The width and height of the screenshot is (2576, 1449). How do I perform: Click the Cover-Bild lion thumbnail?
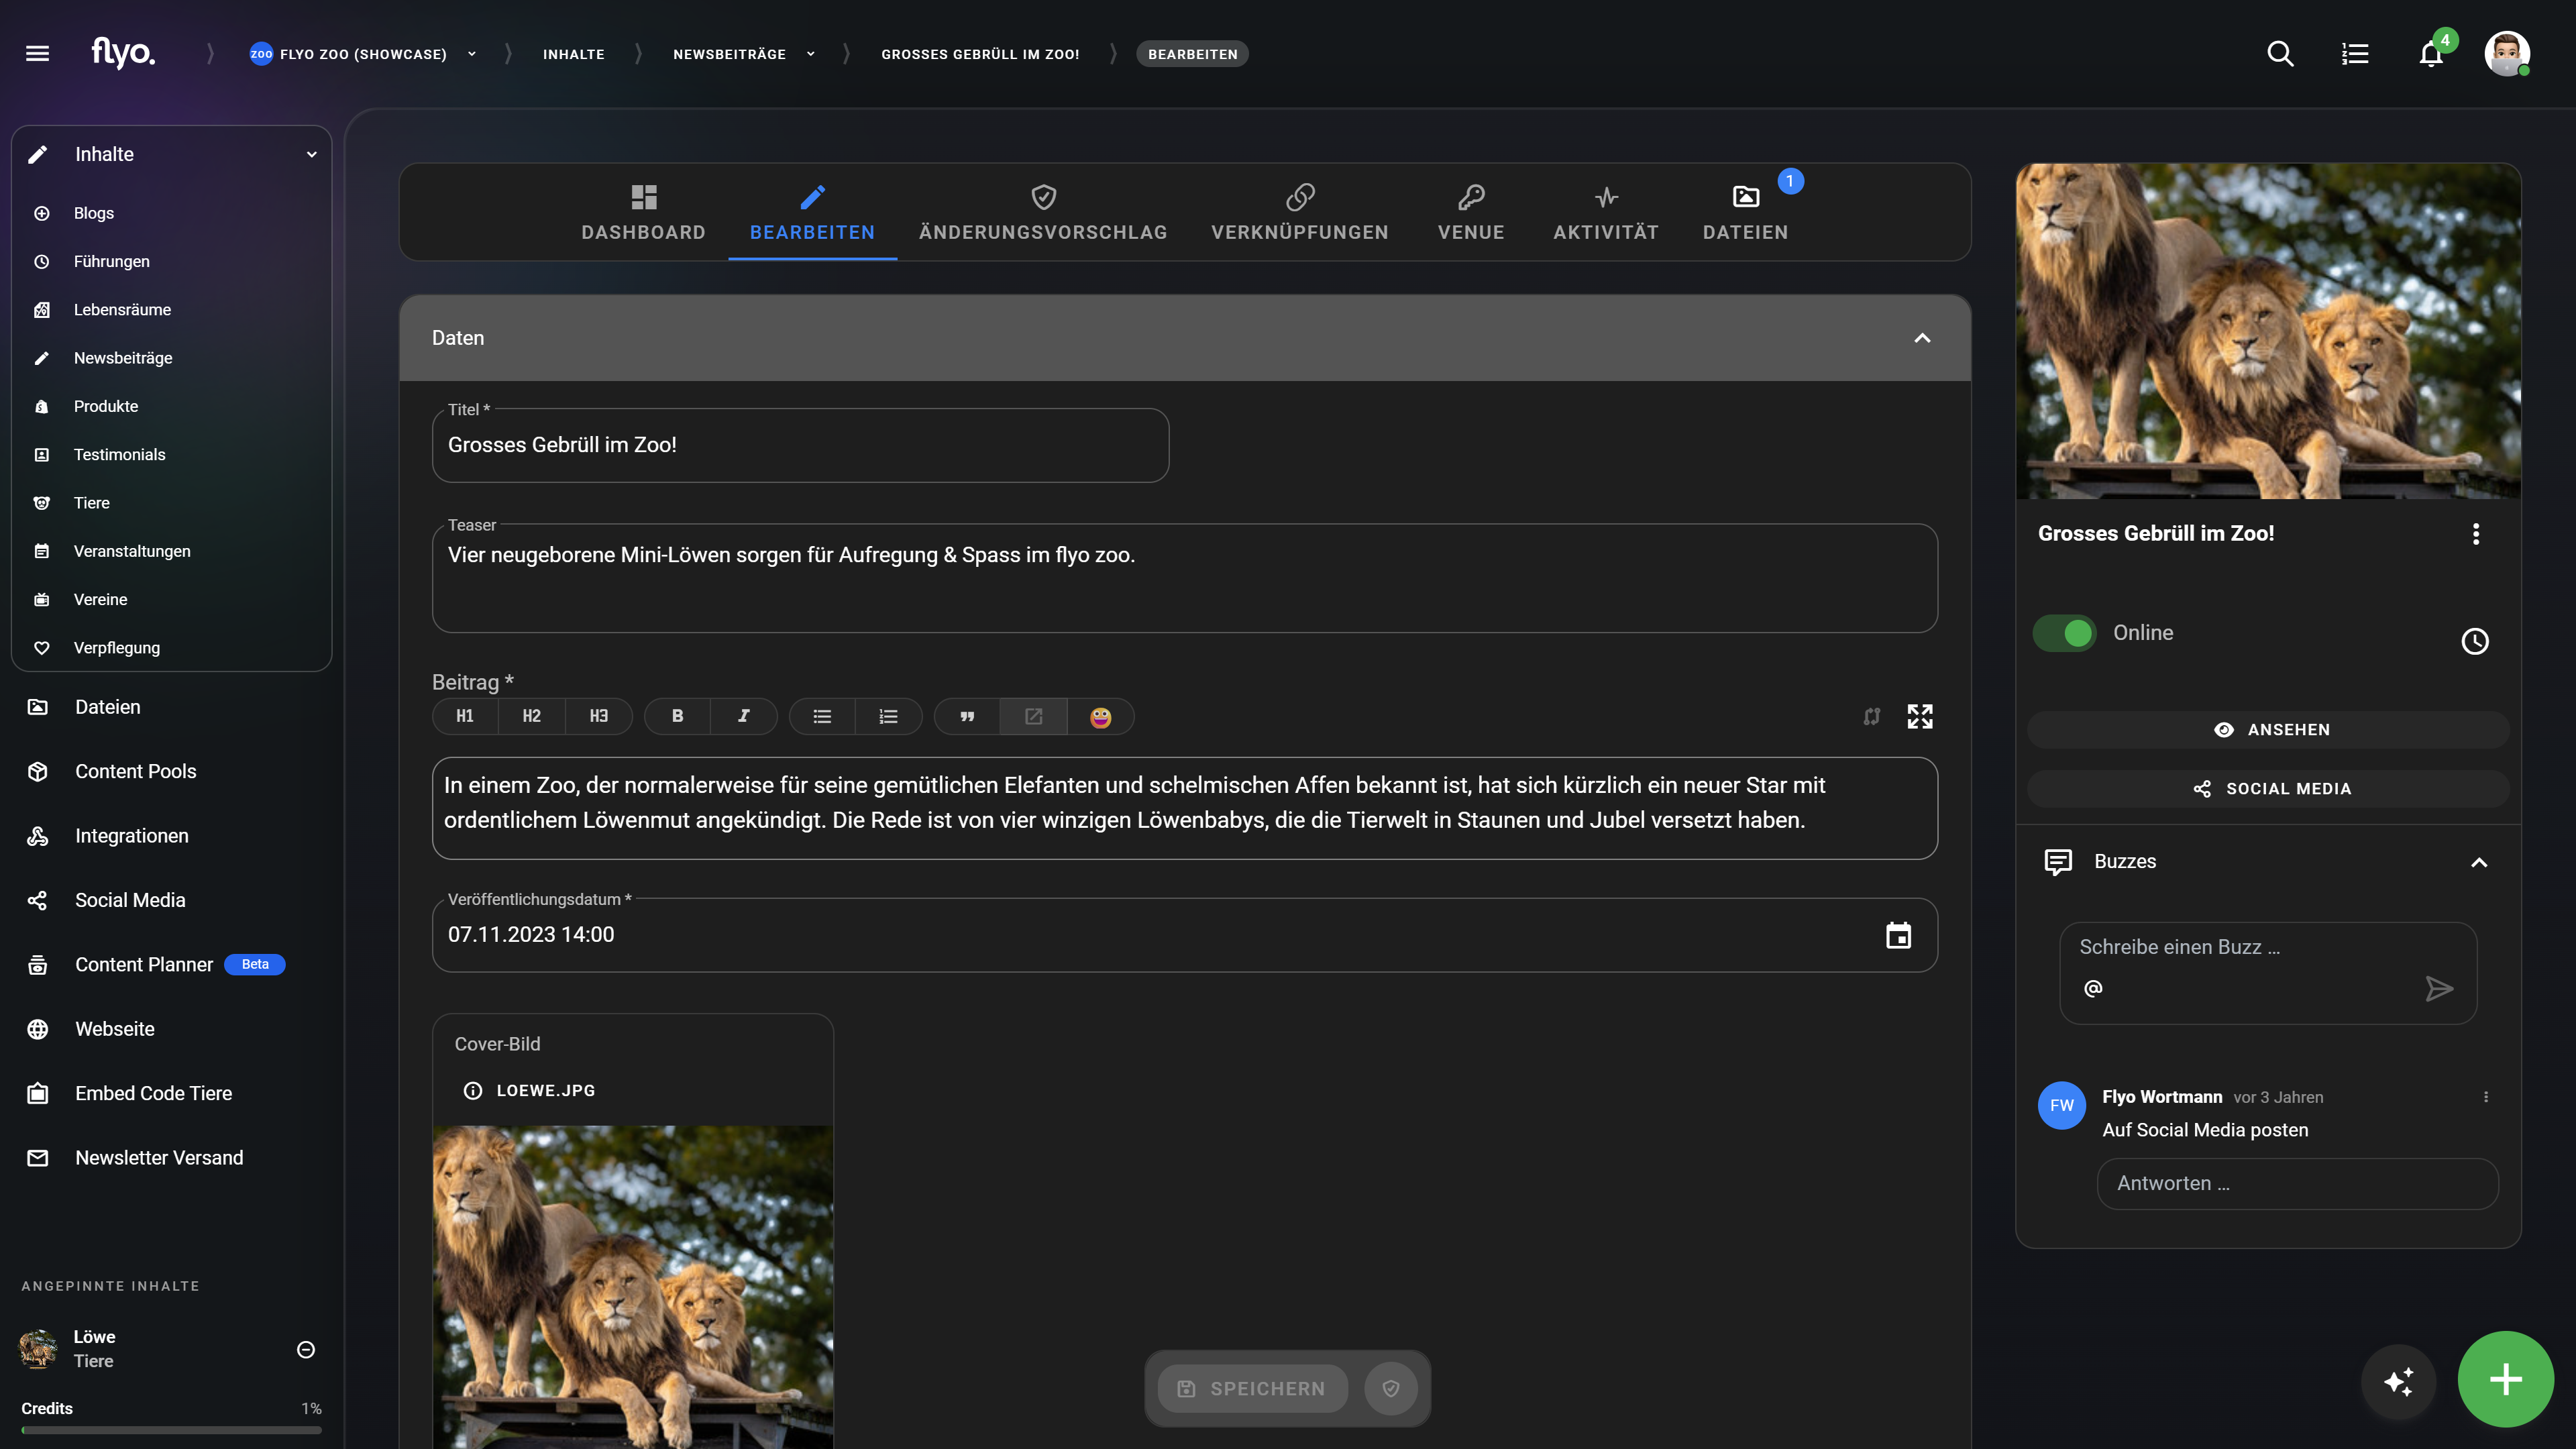[633, 1287]
